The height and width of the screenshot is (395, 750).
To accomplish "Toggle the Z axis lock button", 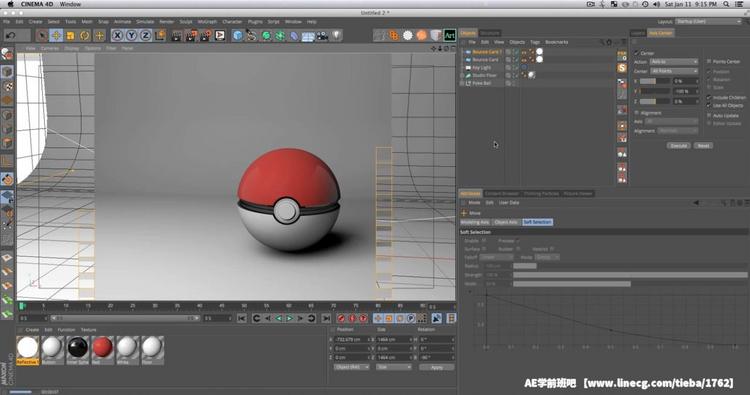I will [145, 35].
